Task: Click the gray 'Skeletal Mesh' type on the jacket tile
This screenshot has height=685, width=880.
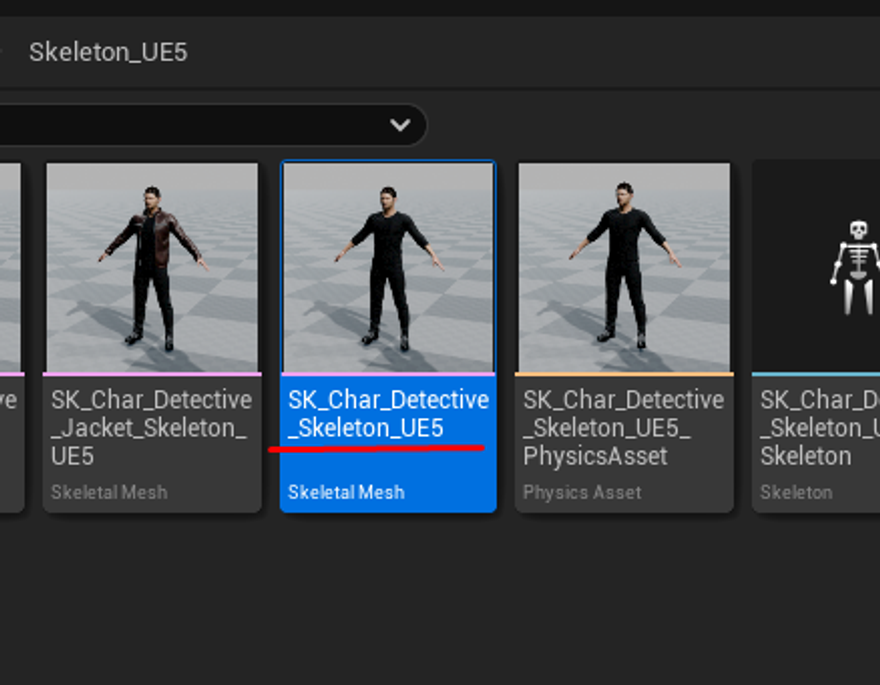Action: 109,492
